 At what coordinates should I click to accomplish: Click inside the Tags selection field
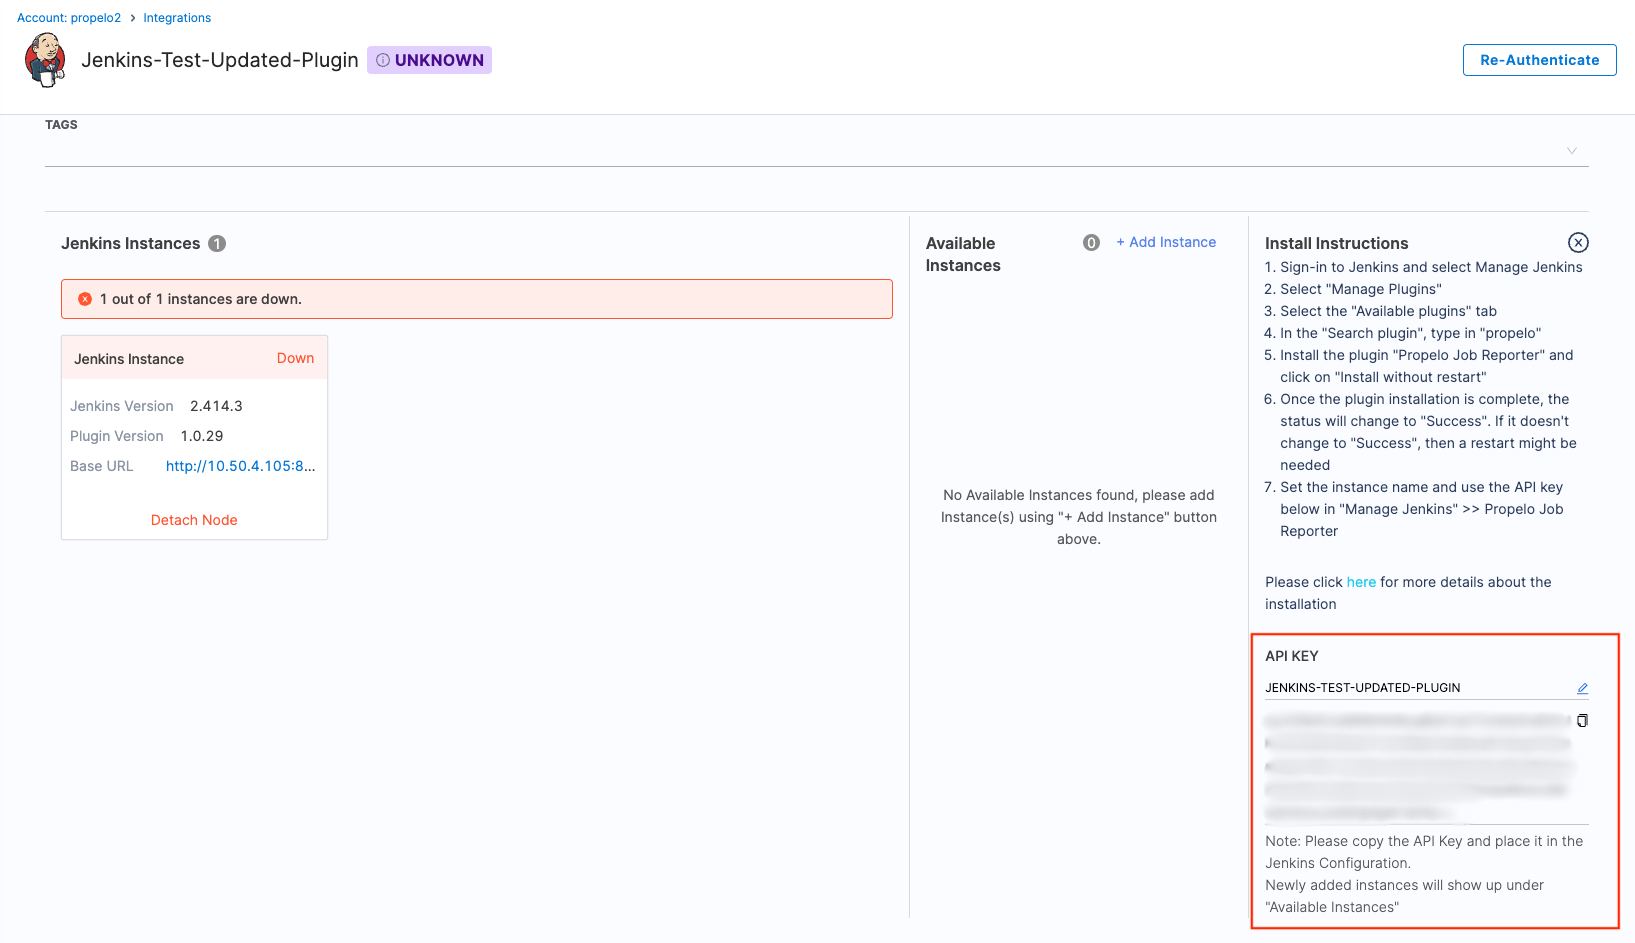pyautogui.click(x=800, y=150)
